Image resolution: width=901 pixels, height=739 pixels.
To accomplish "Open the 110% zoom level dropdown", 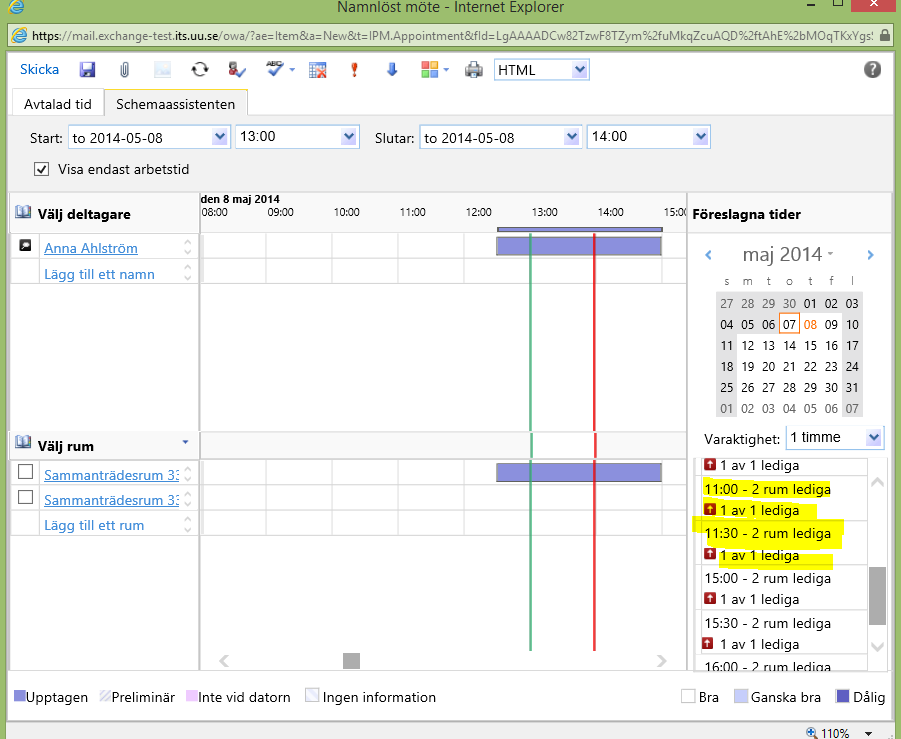I will pyautogui.click(x=868, y=733).
